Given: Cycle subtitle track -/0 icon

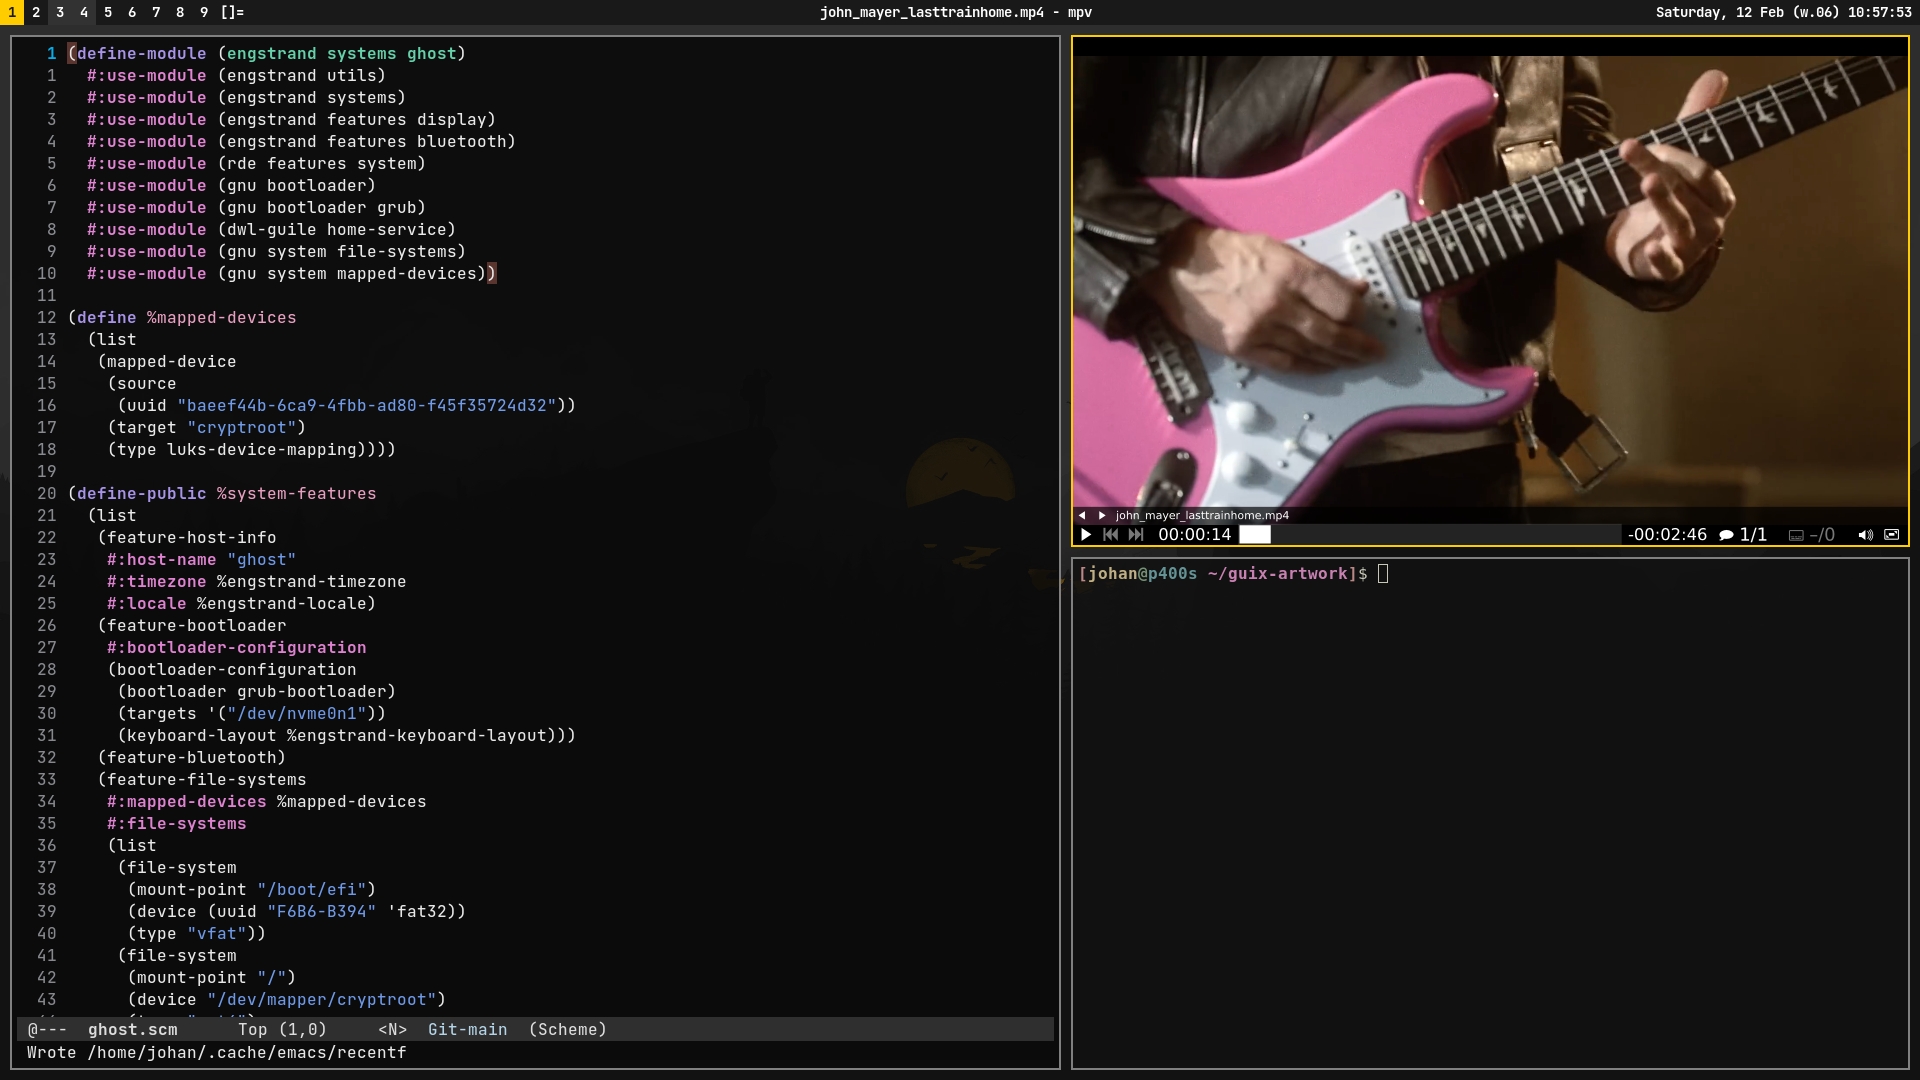Looking at the screenshot, I should coord(1811,535).
